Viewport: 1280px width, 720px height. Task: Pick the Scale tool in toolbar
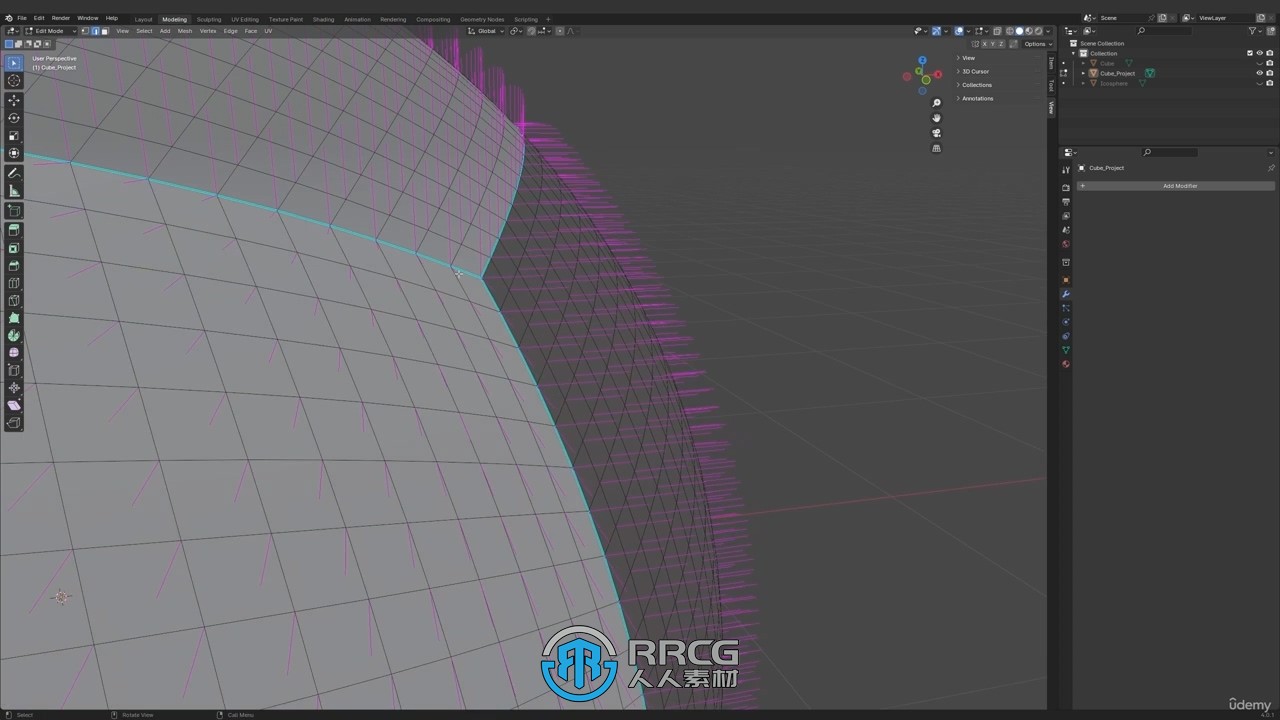point(14,135)
